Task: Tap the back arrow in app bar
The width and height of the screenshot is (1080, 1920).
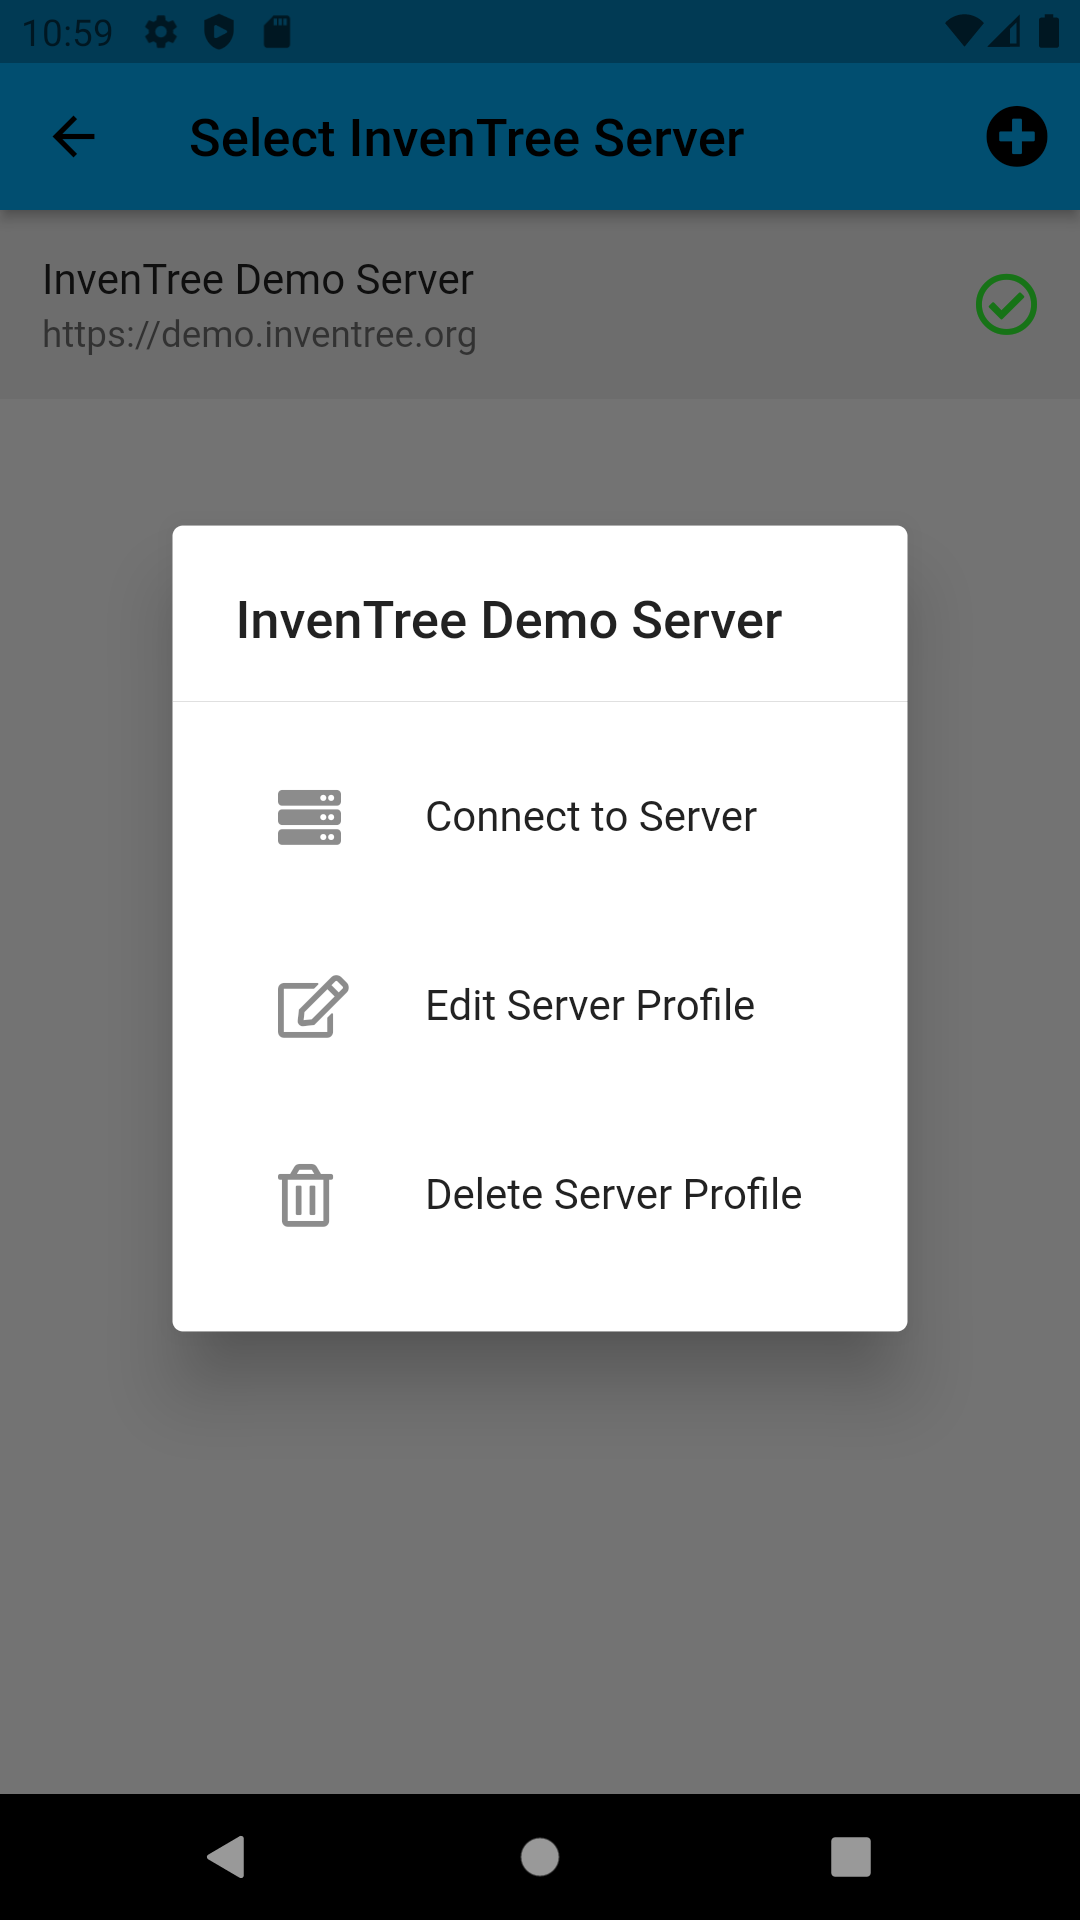Action: click(x=74, y=137)
